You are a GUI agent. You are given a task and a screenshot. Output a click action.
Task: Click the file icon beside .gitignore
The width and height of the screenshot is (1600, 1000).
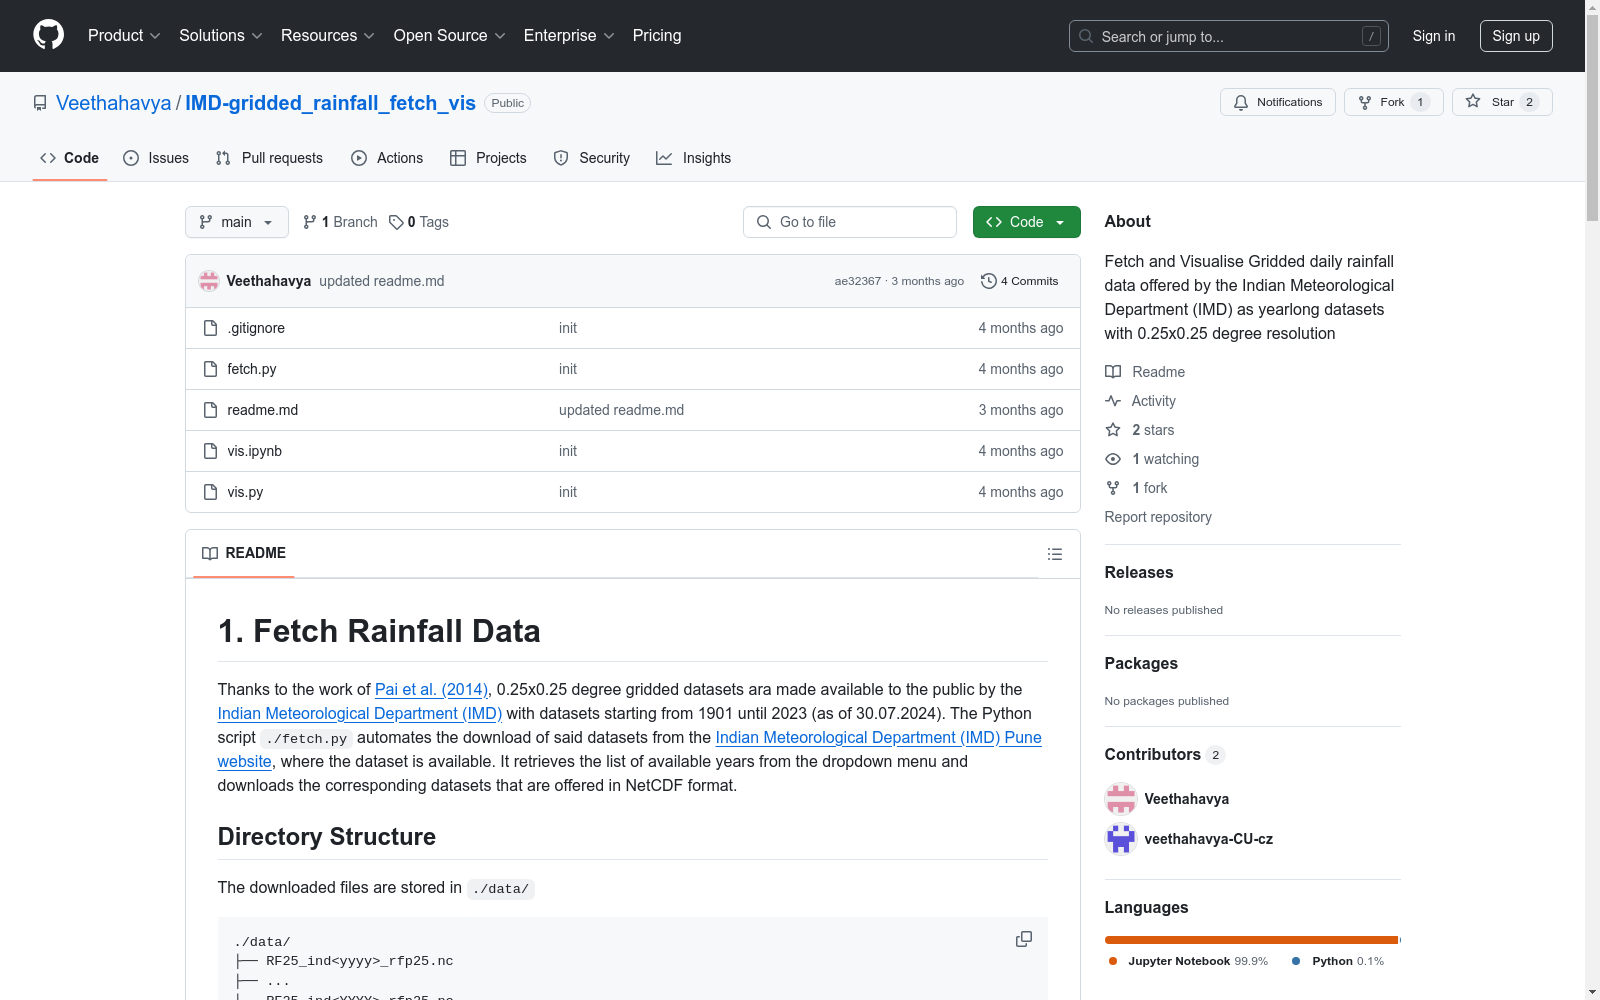pos(210,328)
